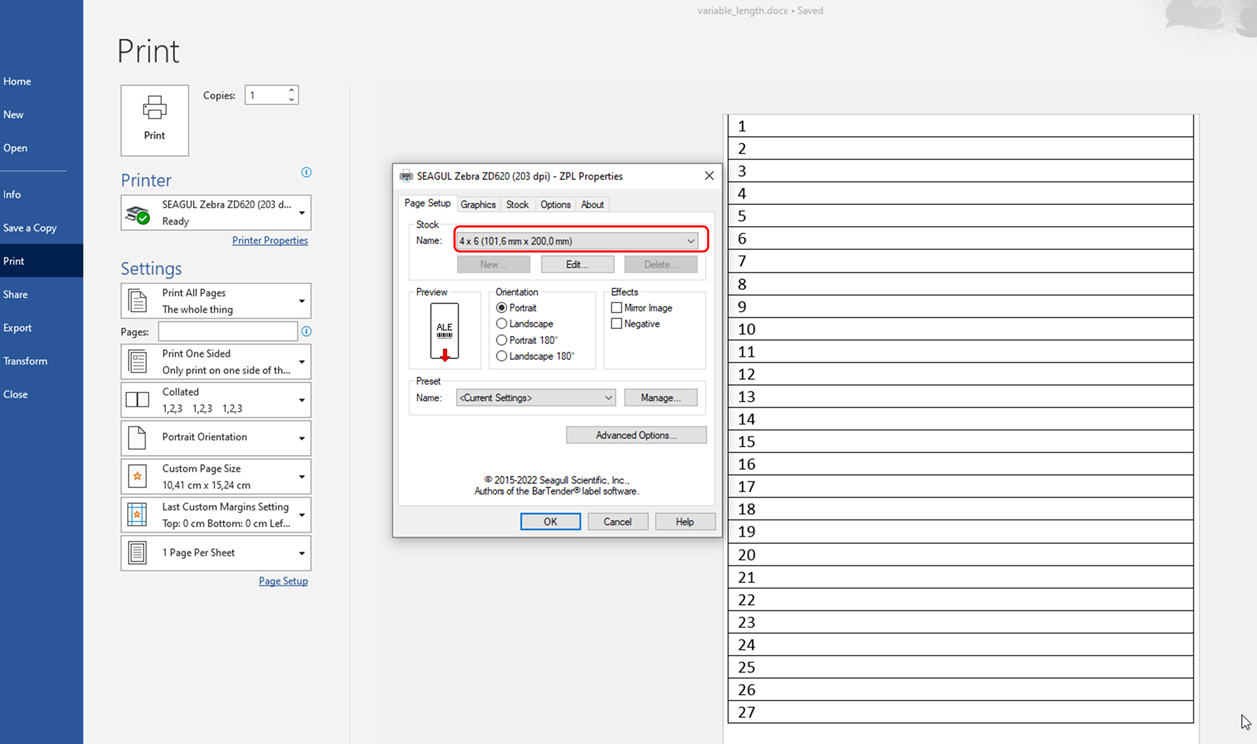Click the Custom Margins Setting icon
This screenshot has width=1257, height=744.
click(137, 514)
